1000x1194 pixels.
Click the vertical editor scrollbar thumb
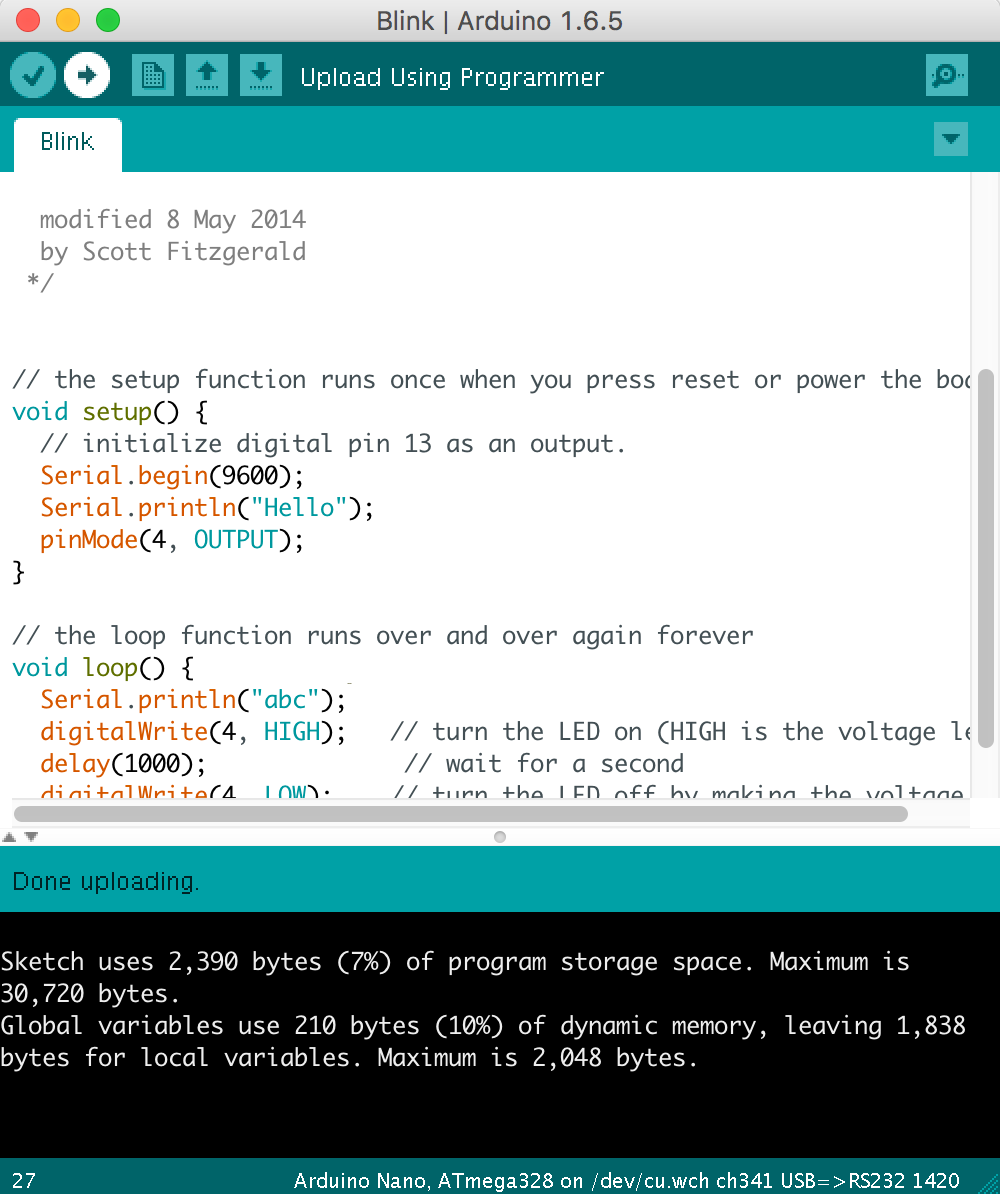tap(986, 558)
